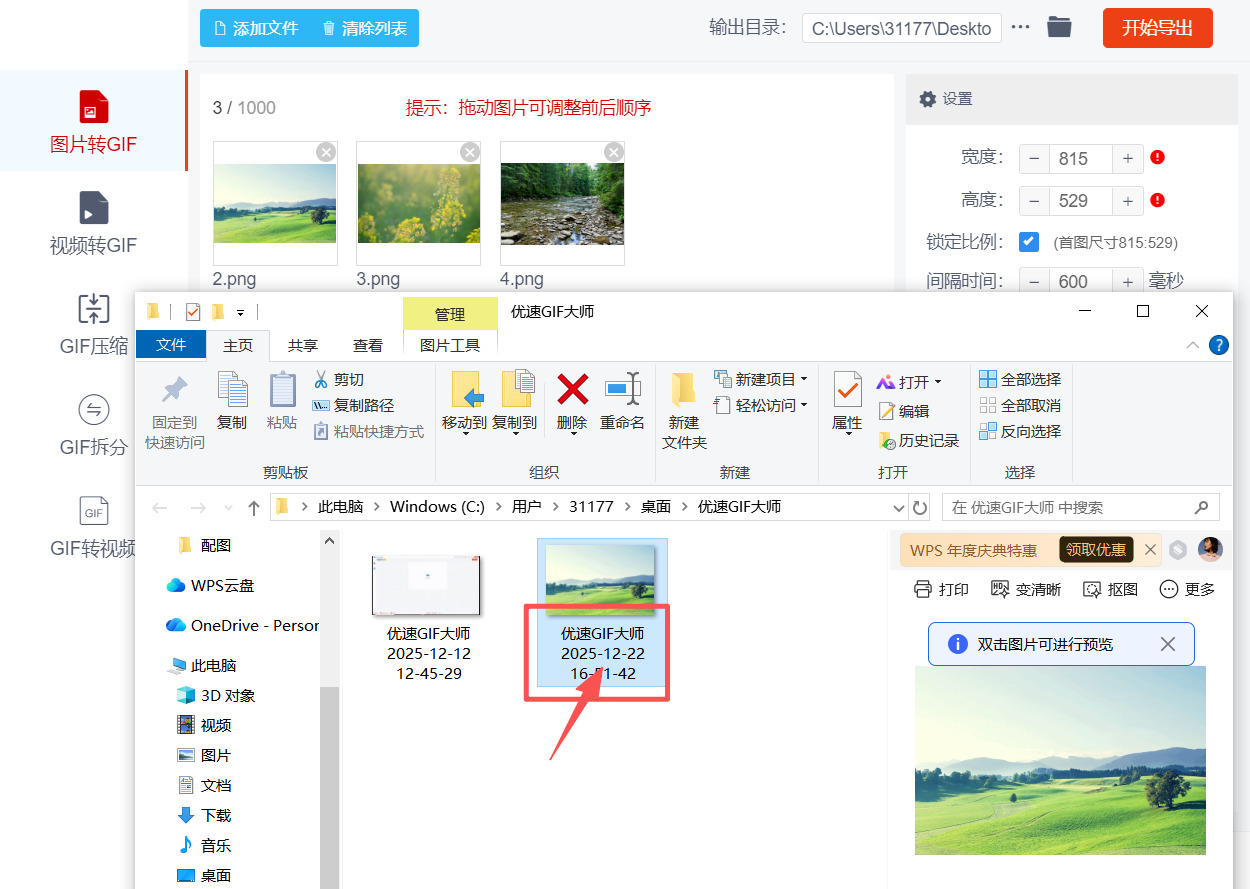Expand the address bar path dropdown

(898, 506)
